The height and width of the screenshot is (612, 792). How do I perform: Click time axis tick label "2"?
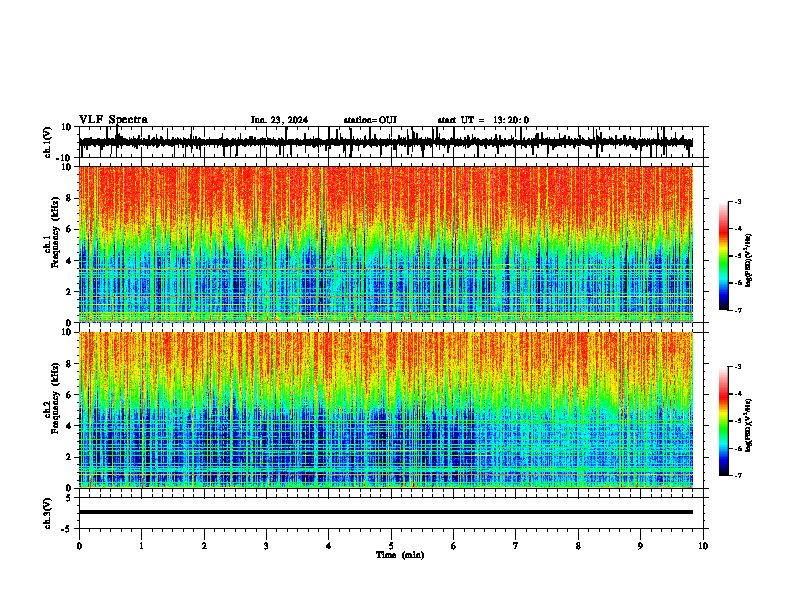(204, 546)
